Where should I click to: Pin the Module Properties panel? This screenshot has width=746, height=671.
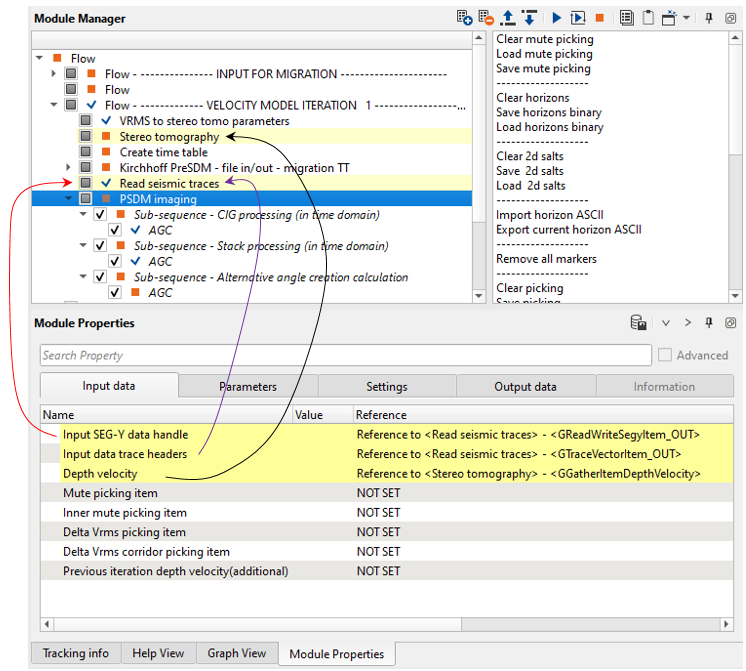pyautogui.click(x=709, y=323)
